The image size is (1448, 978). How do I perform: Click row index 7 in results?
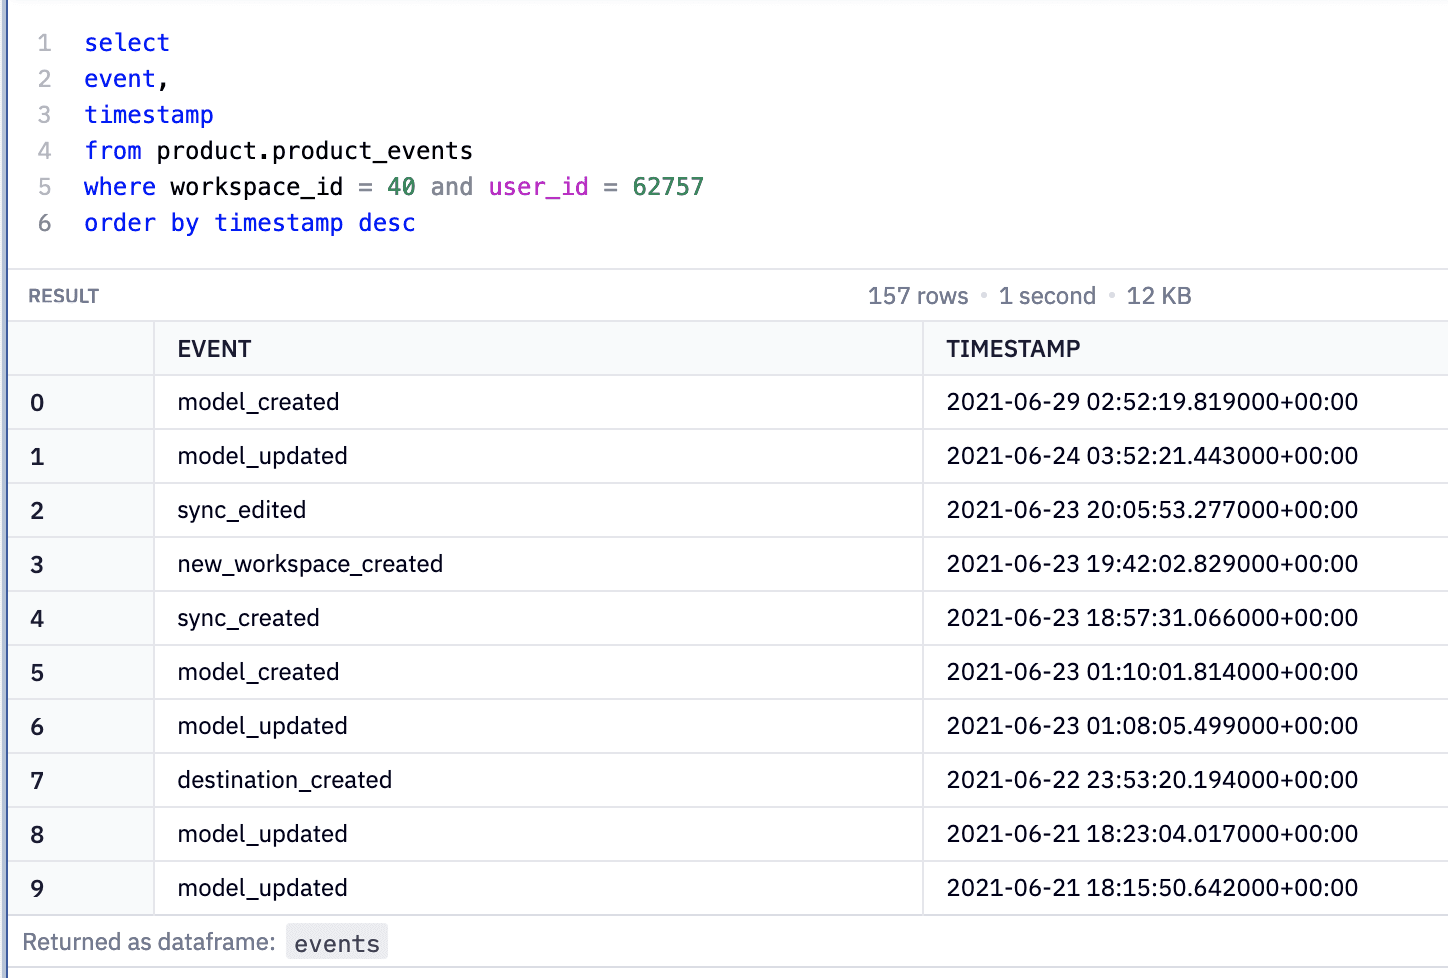(37, 781)
